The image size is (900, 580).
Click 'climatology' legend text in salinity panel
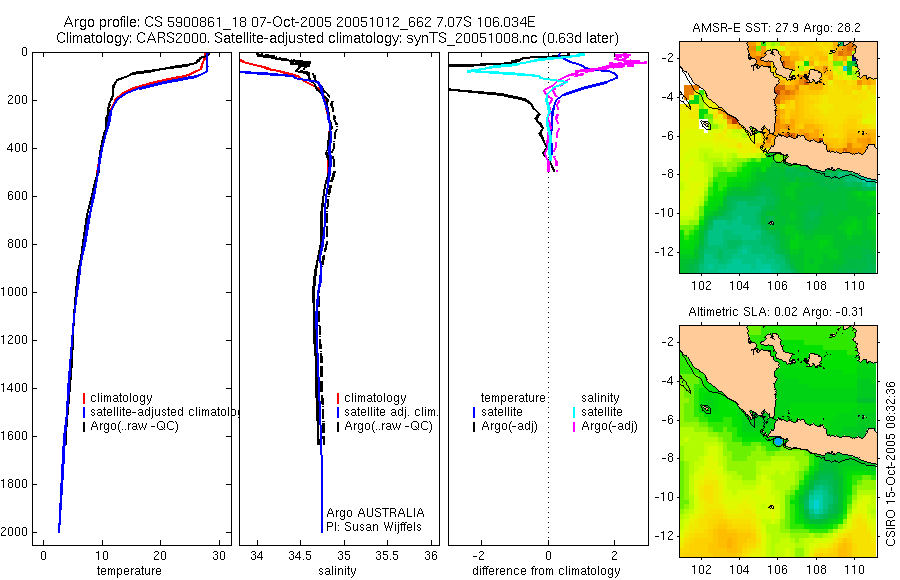pyautogui.click(x=375, y=398)
